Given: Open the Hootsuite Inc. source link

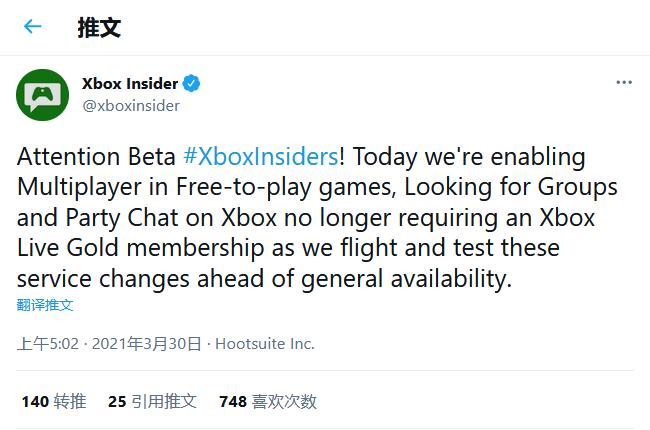Looking at the screenshot, I should [x=265, y=344].
